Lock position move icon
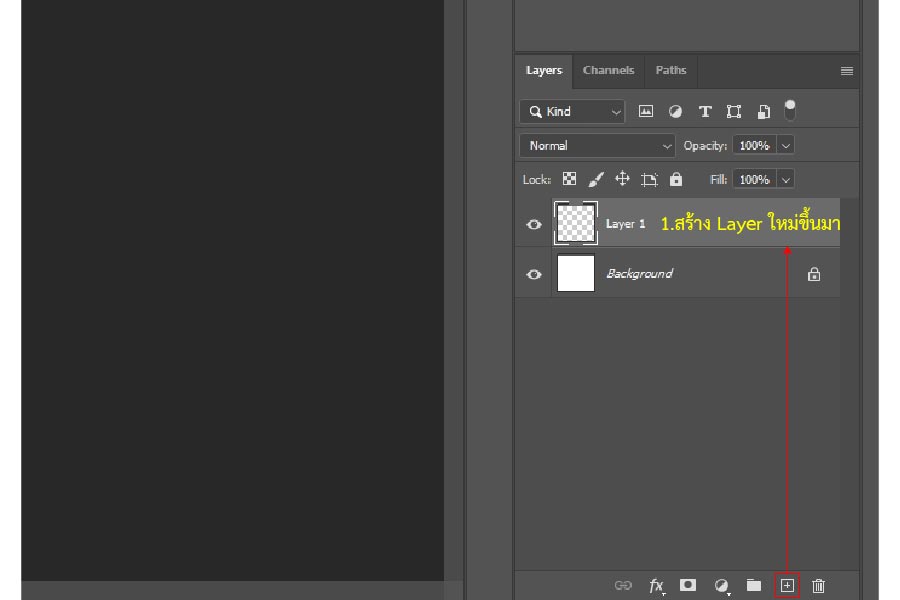The width and height of the screenshot is (900, 600). pyautogui.click(x=622, y=179)
